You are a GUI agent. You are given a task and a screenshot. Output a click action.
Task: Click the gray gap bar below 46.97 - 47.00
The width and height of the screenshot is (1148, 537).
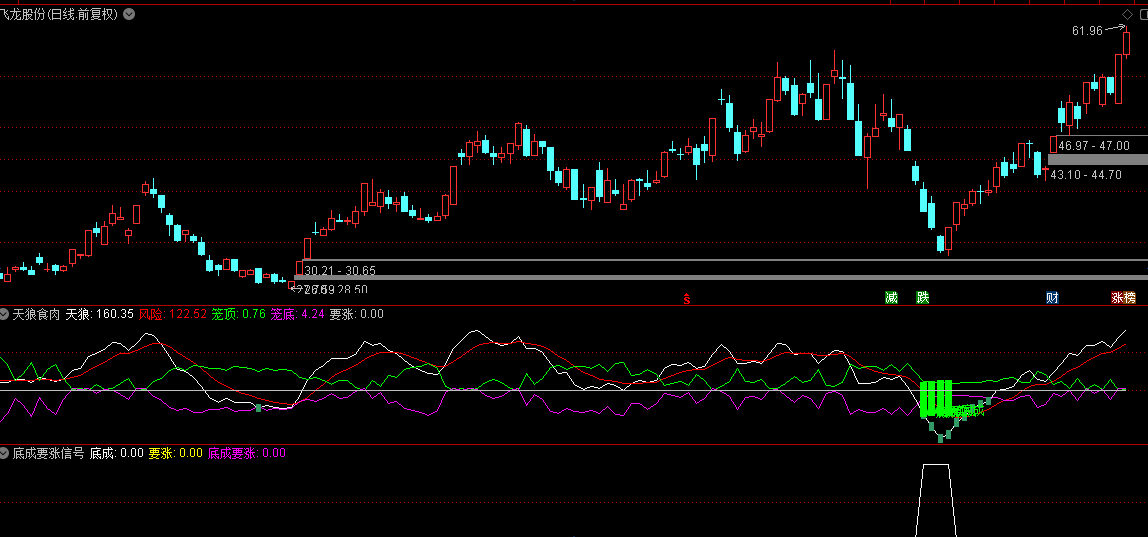click(1097, 159)
